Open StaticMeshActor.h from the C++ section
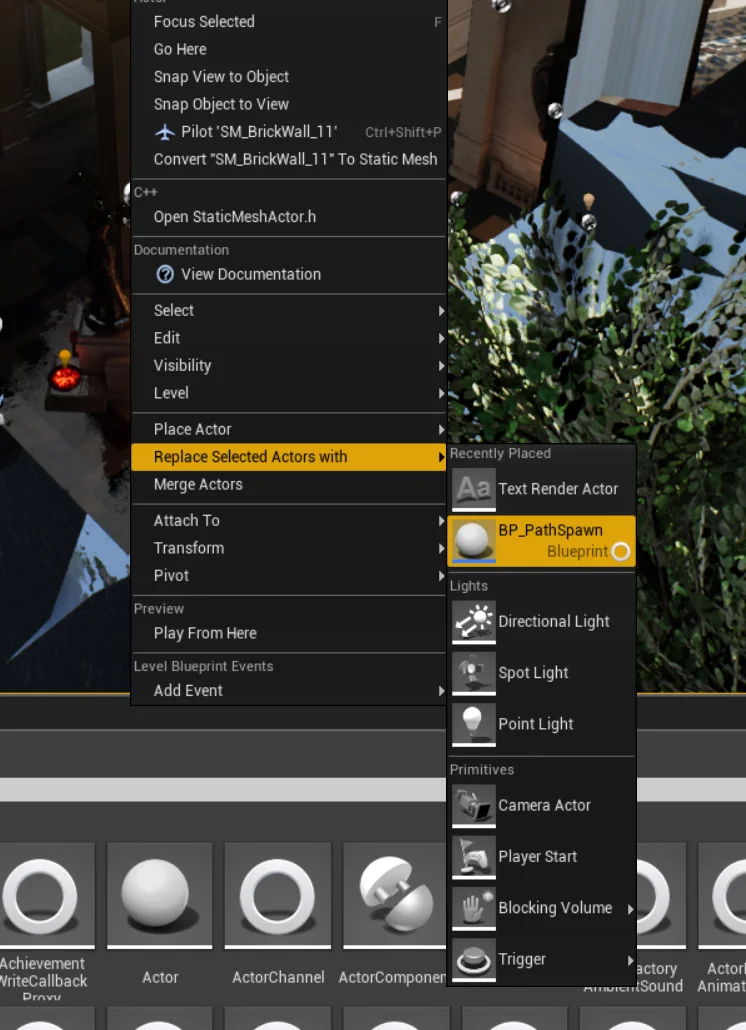Screen dimensions: 746x1030 coord(289,217)
